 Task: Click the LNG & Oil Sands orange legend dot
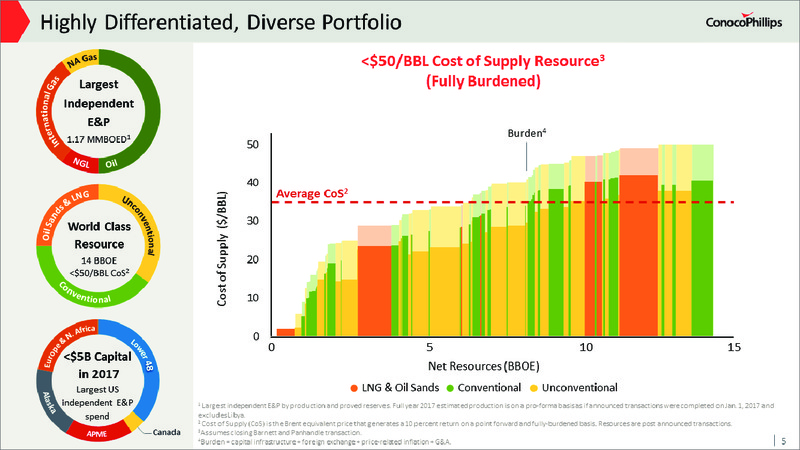354,388
